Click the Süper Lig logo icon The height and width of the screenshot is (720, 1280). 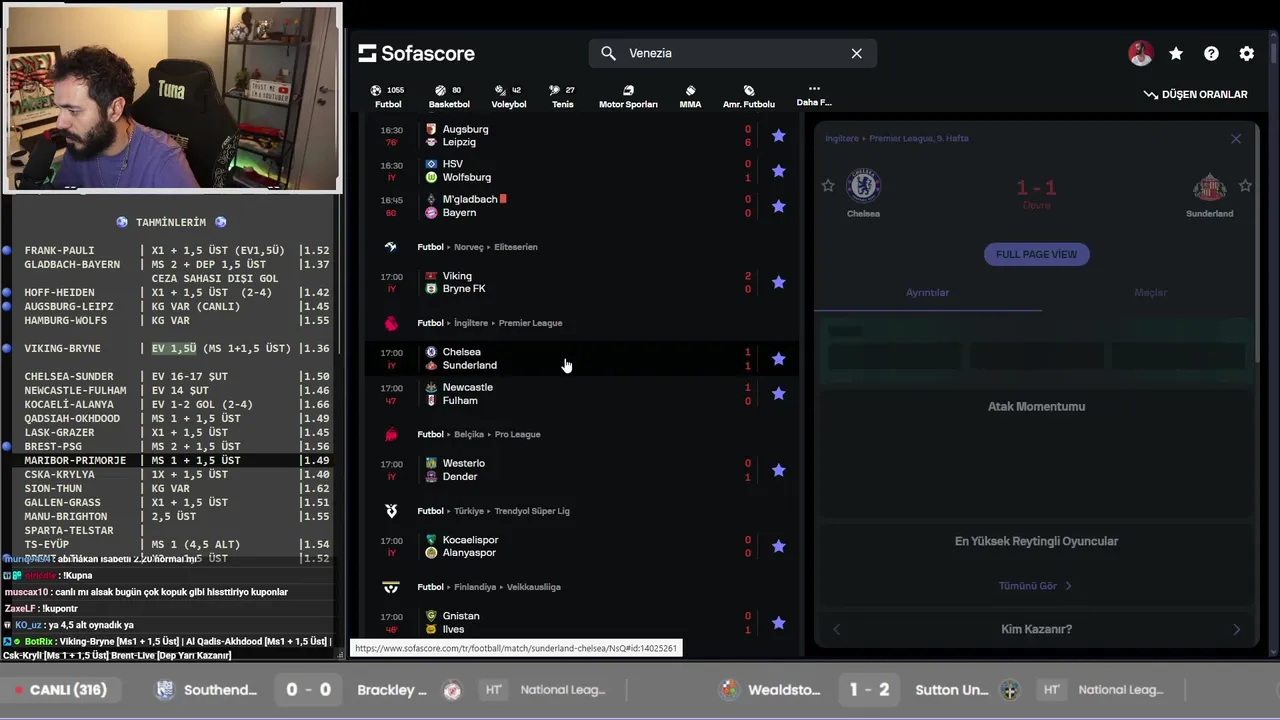point(391,511)
